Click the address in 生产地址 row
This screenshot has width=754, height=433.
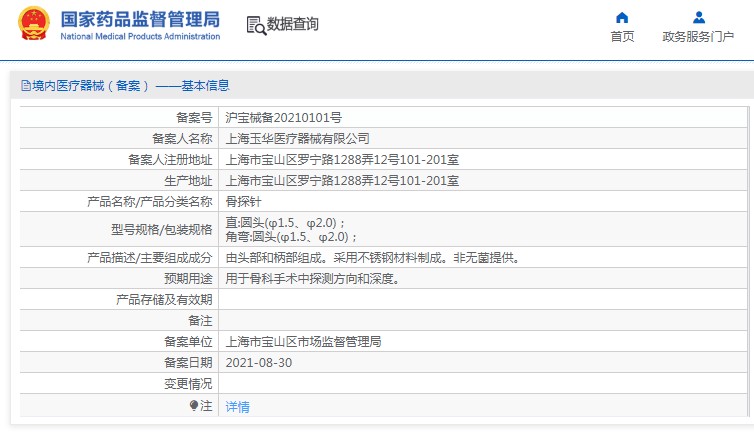(342, 181)
